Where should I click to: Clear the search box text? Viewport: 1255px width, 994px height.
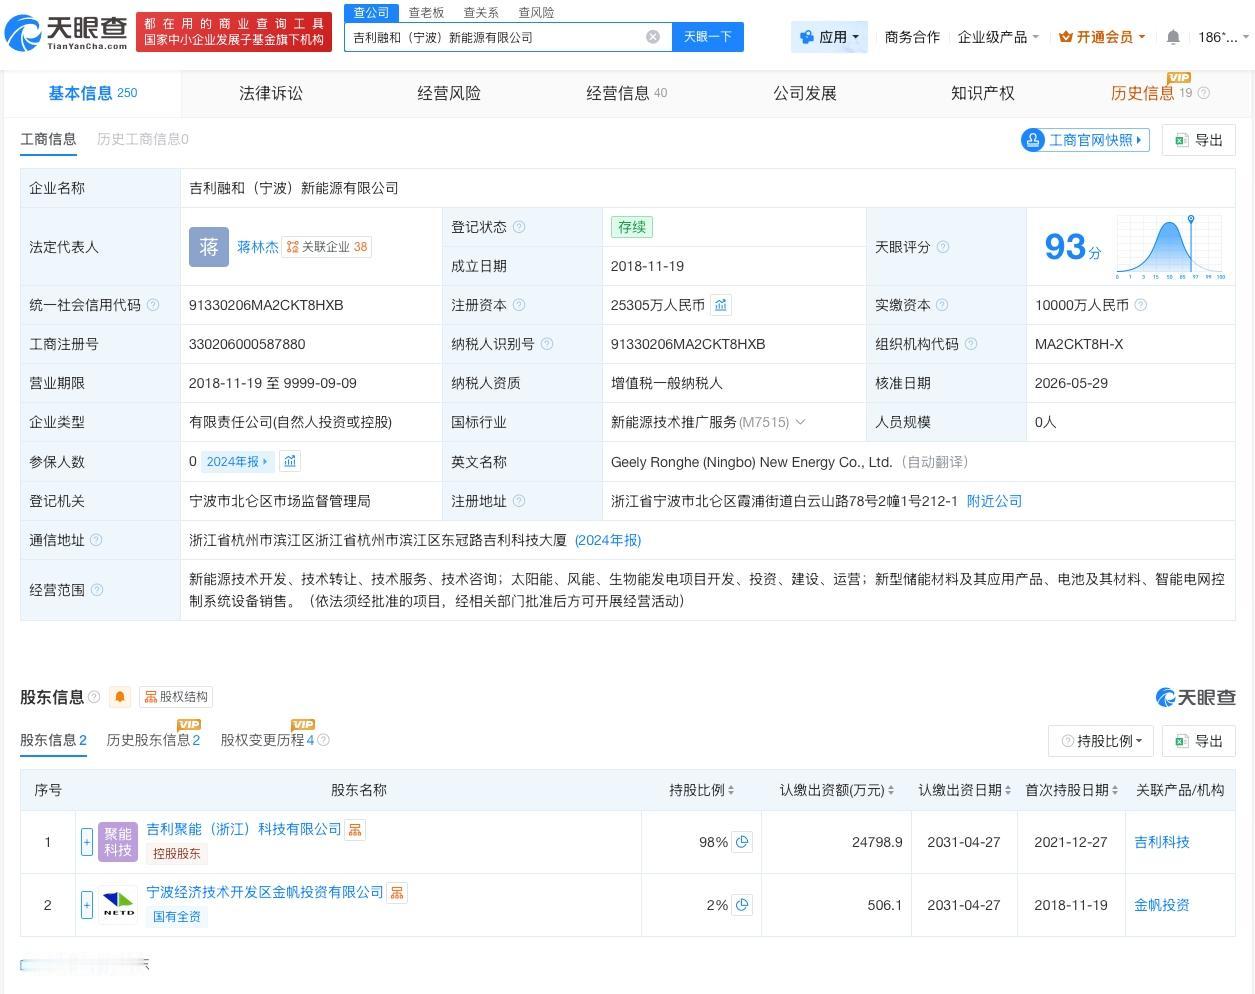pyautogui.click(x=653, y=37)
